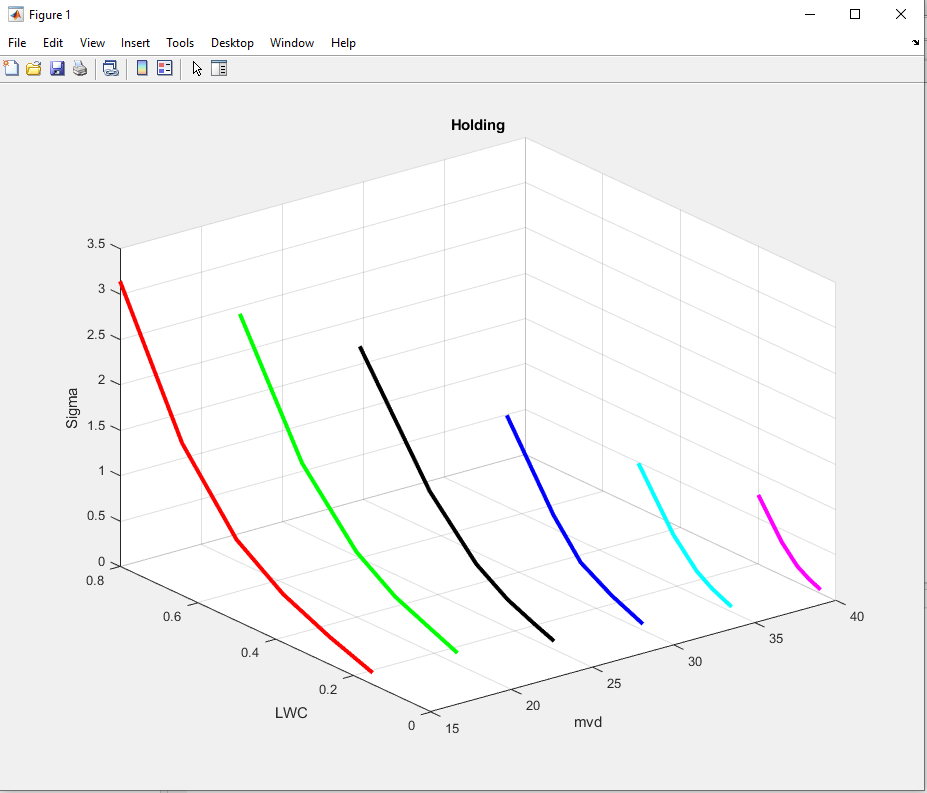Toggle the Insert Legend button
The width and height of the screenshot is (927, 793).
pos(165,68)
